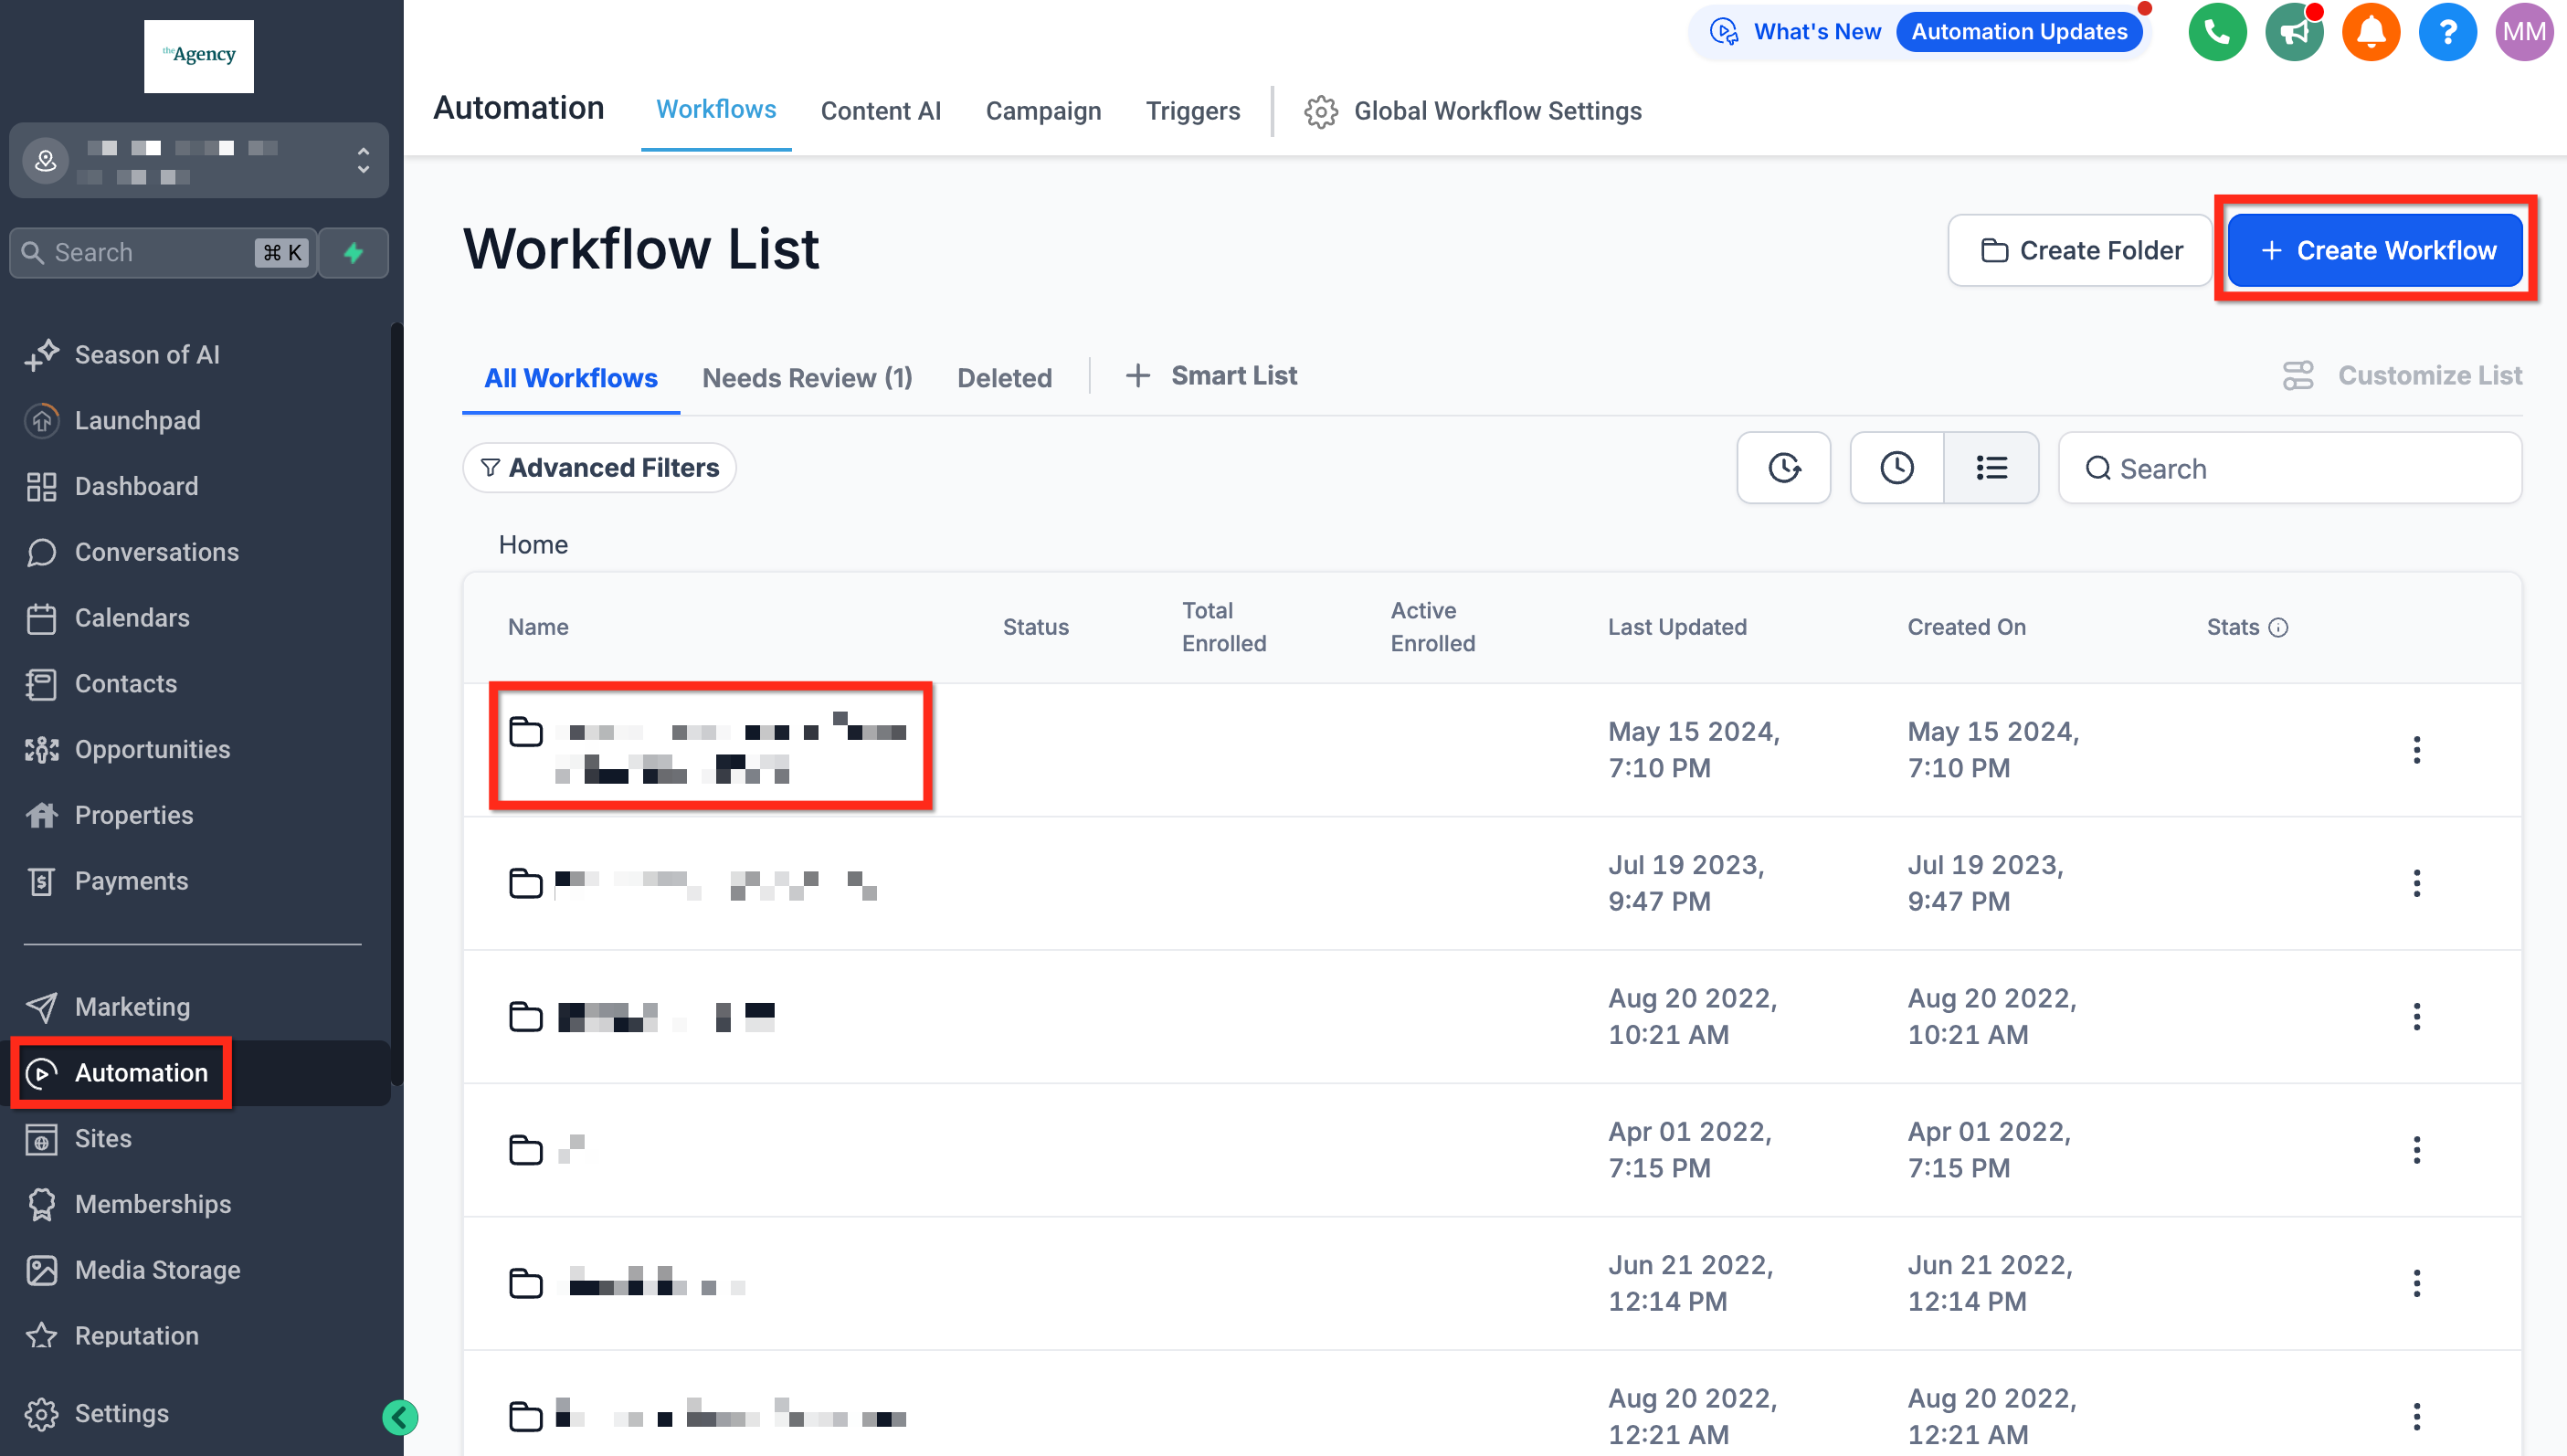The width and height of the screenshot is (2567, 1456).
Task: Open options menu for May 15 2024 folder
Action: pyautogui.click(x=2416, y=750)
